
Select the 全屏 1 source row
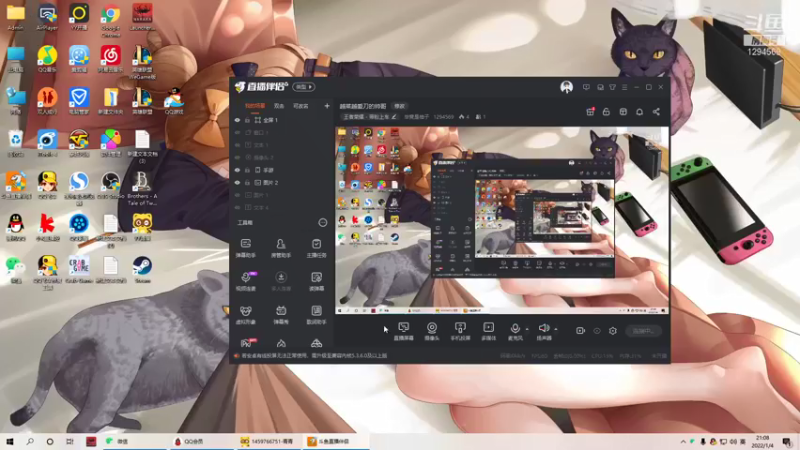(282, 120)
